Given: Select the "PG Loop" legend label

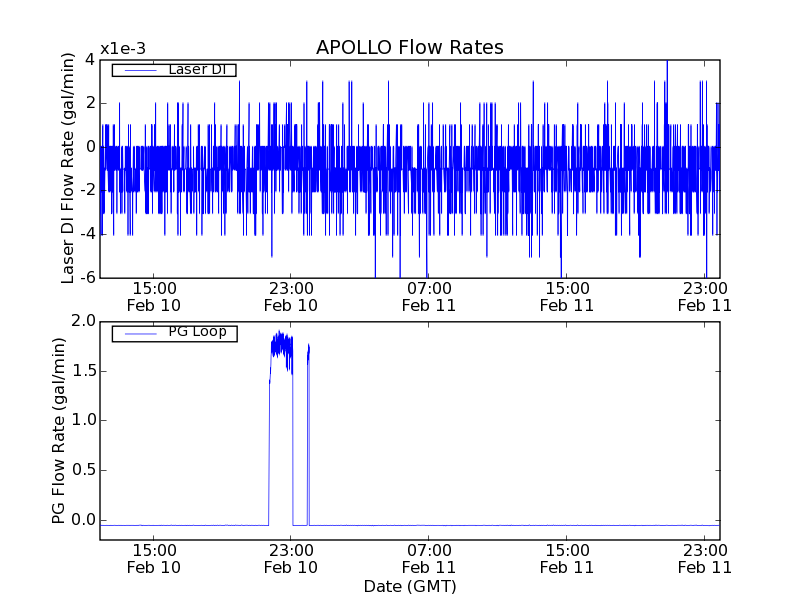Looking at the screenshot, I should (197, 332).
